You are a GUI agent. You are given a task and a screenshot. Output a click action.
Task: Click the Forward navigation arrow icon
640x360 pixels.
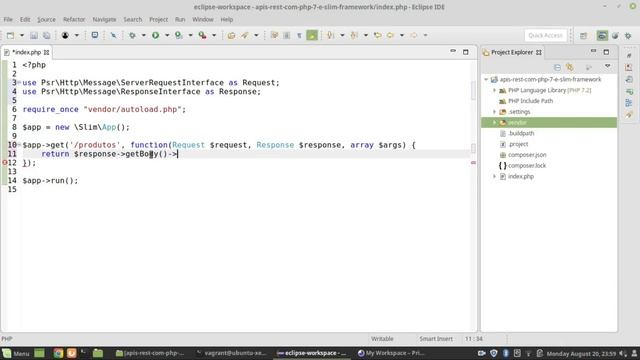click(414, 36)
